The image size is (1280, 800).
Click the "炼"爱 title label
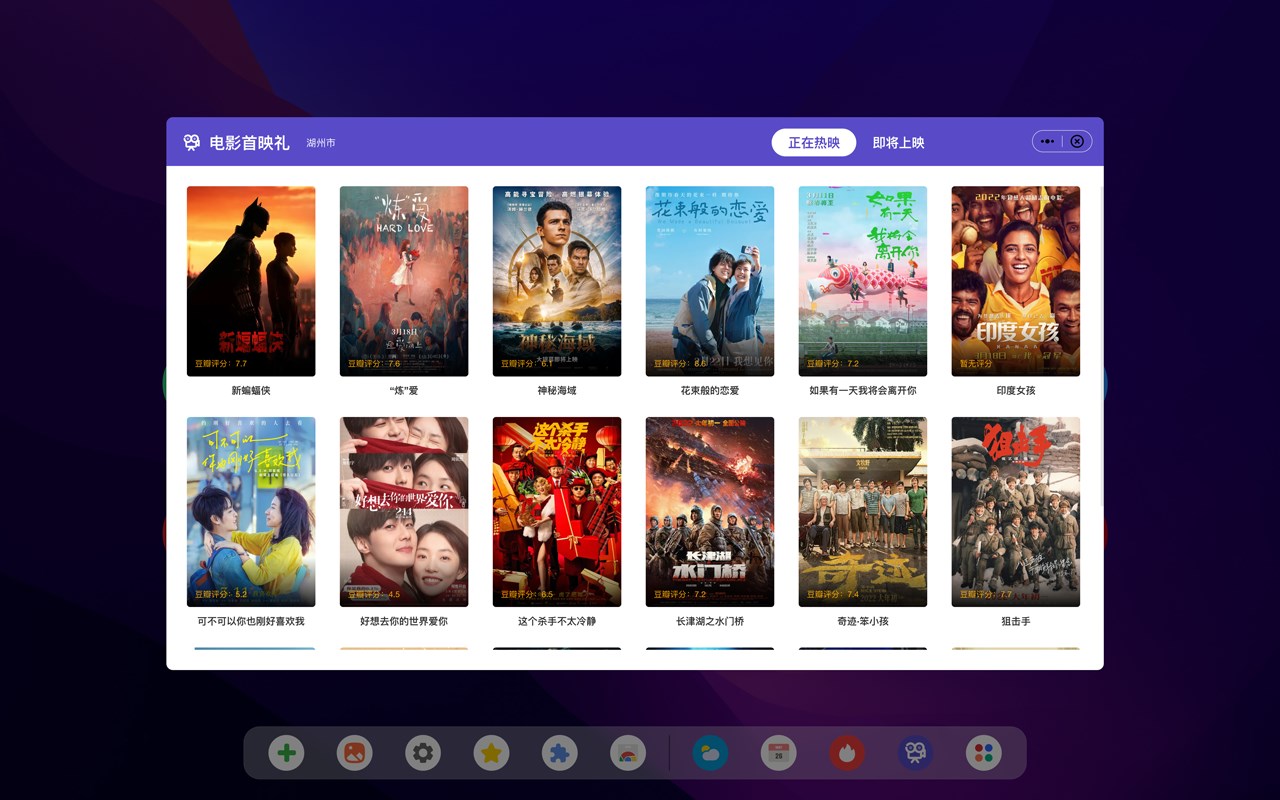tap(404, 390)
